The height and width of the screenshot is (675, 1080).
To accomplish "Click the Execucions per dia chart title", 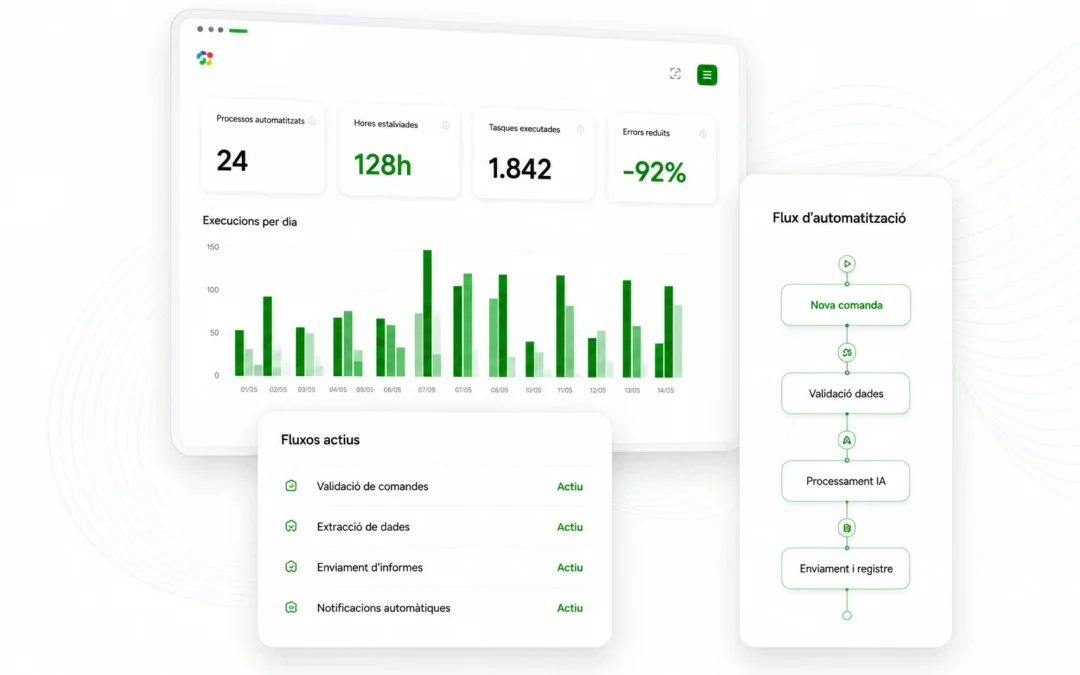I will coord(249,221).
